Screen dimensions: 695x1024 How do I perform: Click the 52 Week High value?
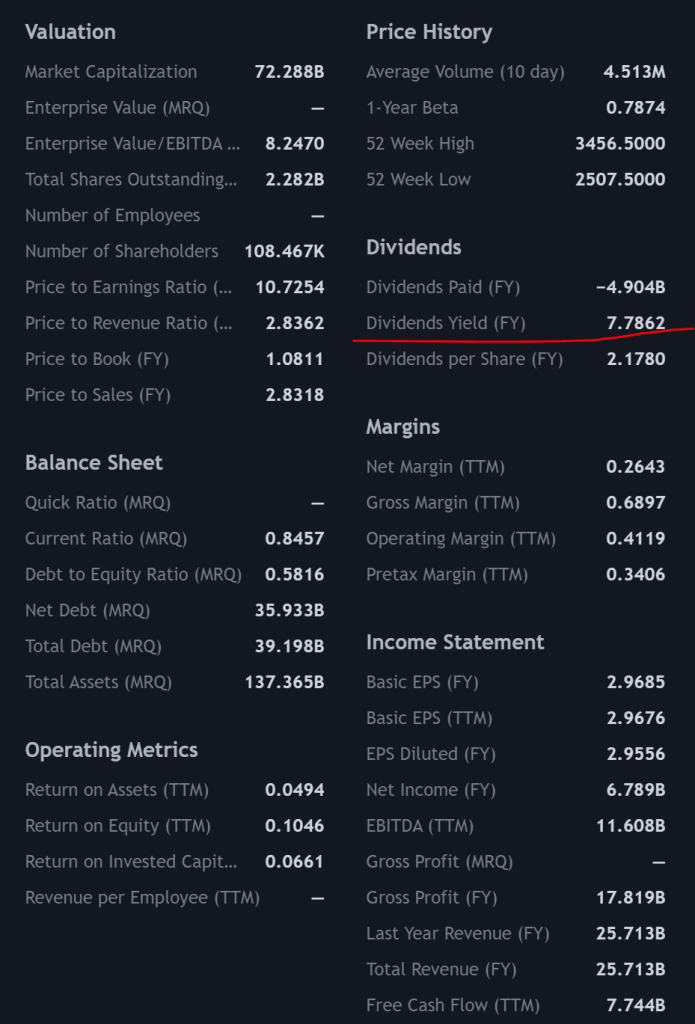click(620, 144)
